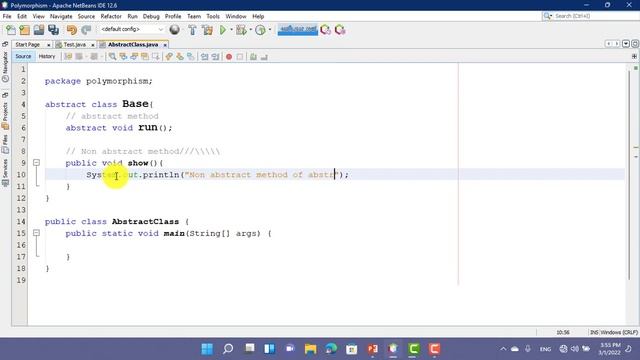Image resolution: width=640 pixels, height=360 pixels.
Task: Open the Tools menu
Action: click(x=213, y=16)
